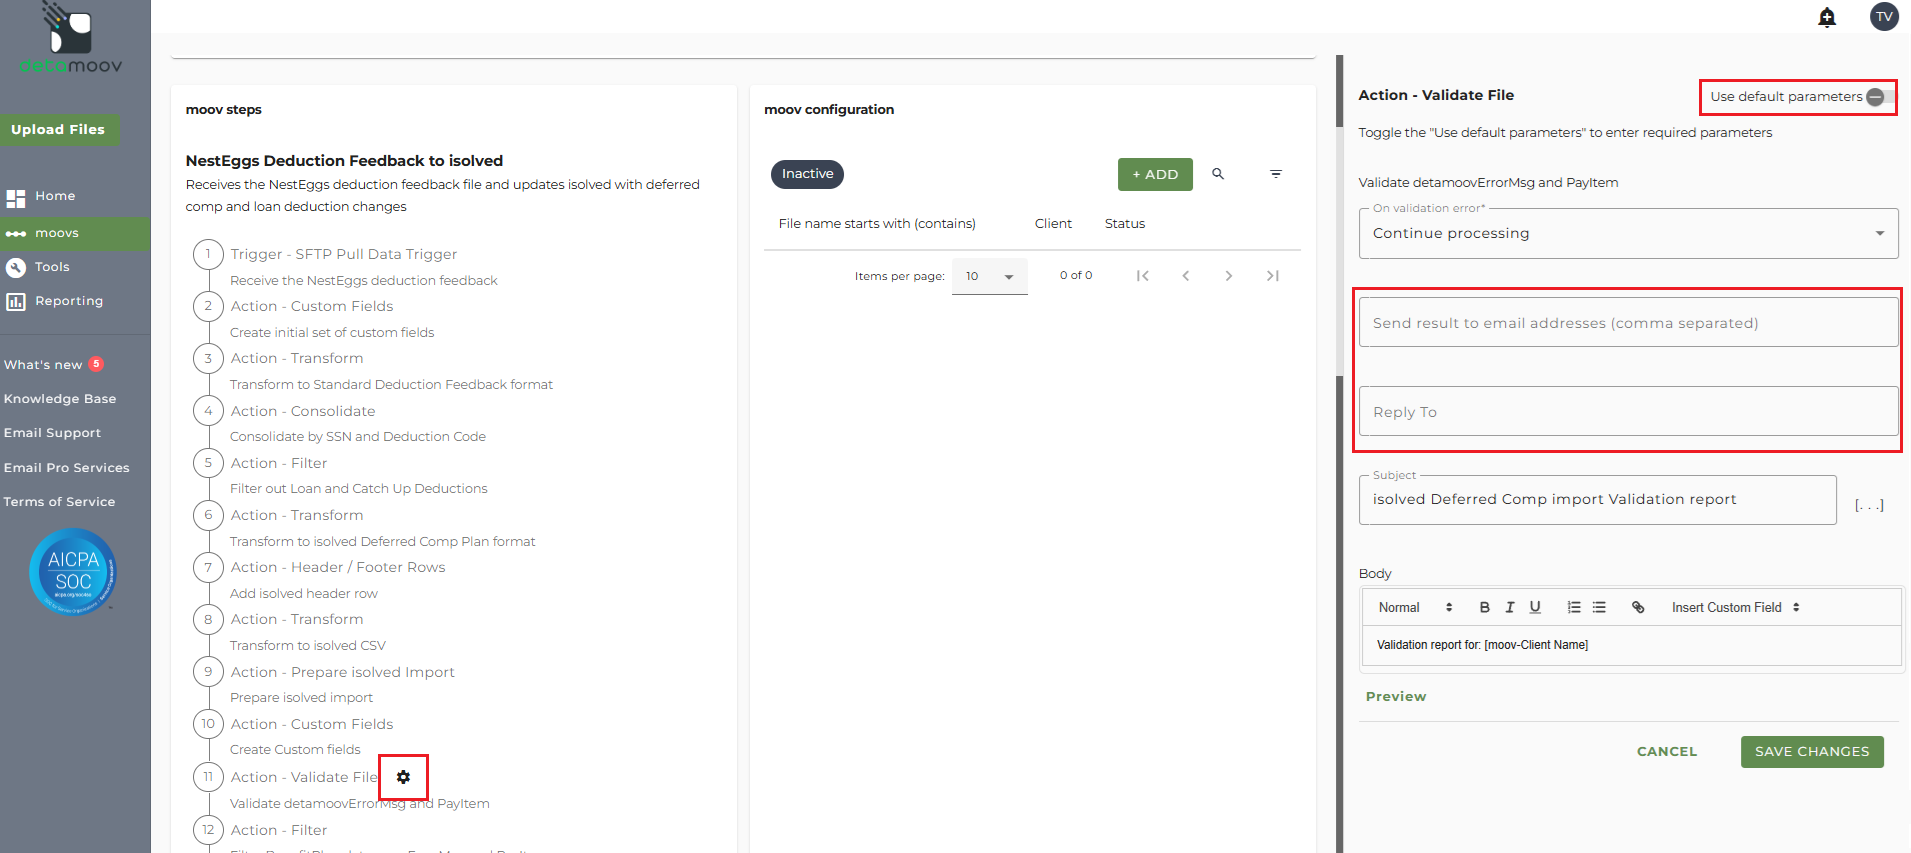Go to the previous page of results
Screen dimensions: 1911x853
(1186, 276)
